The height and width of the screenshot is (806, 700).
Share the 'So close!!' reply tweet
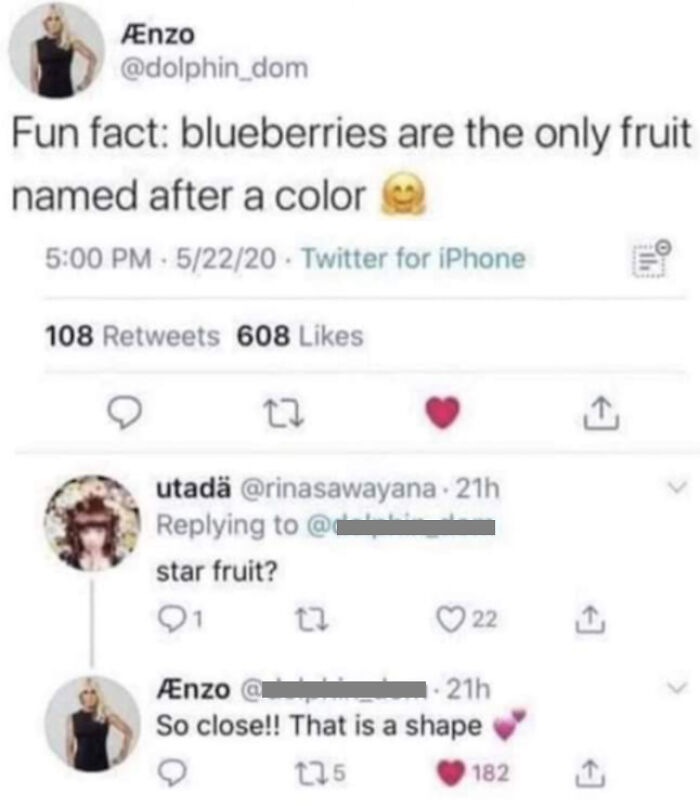(590, 773)
